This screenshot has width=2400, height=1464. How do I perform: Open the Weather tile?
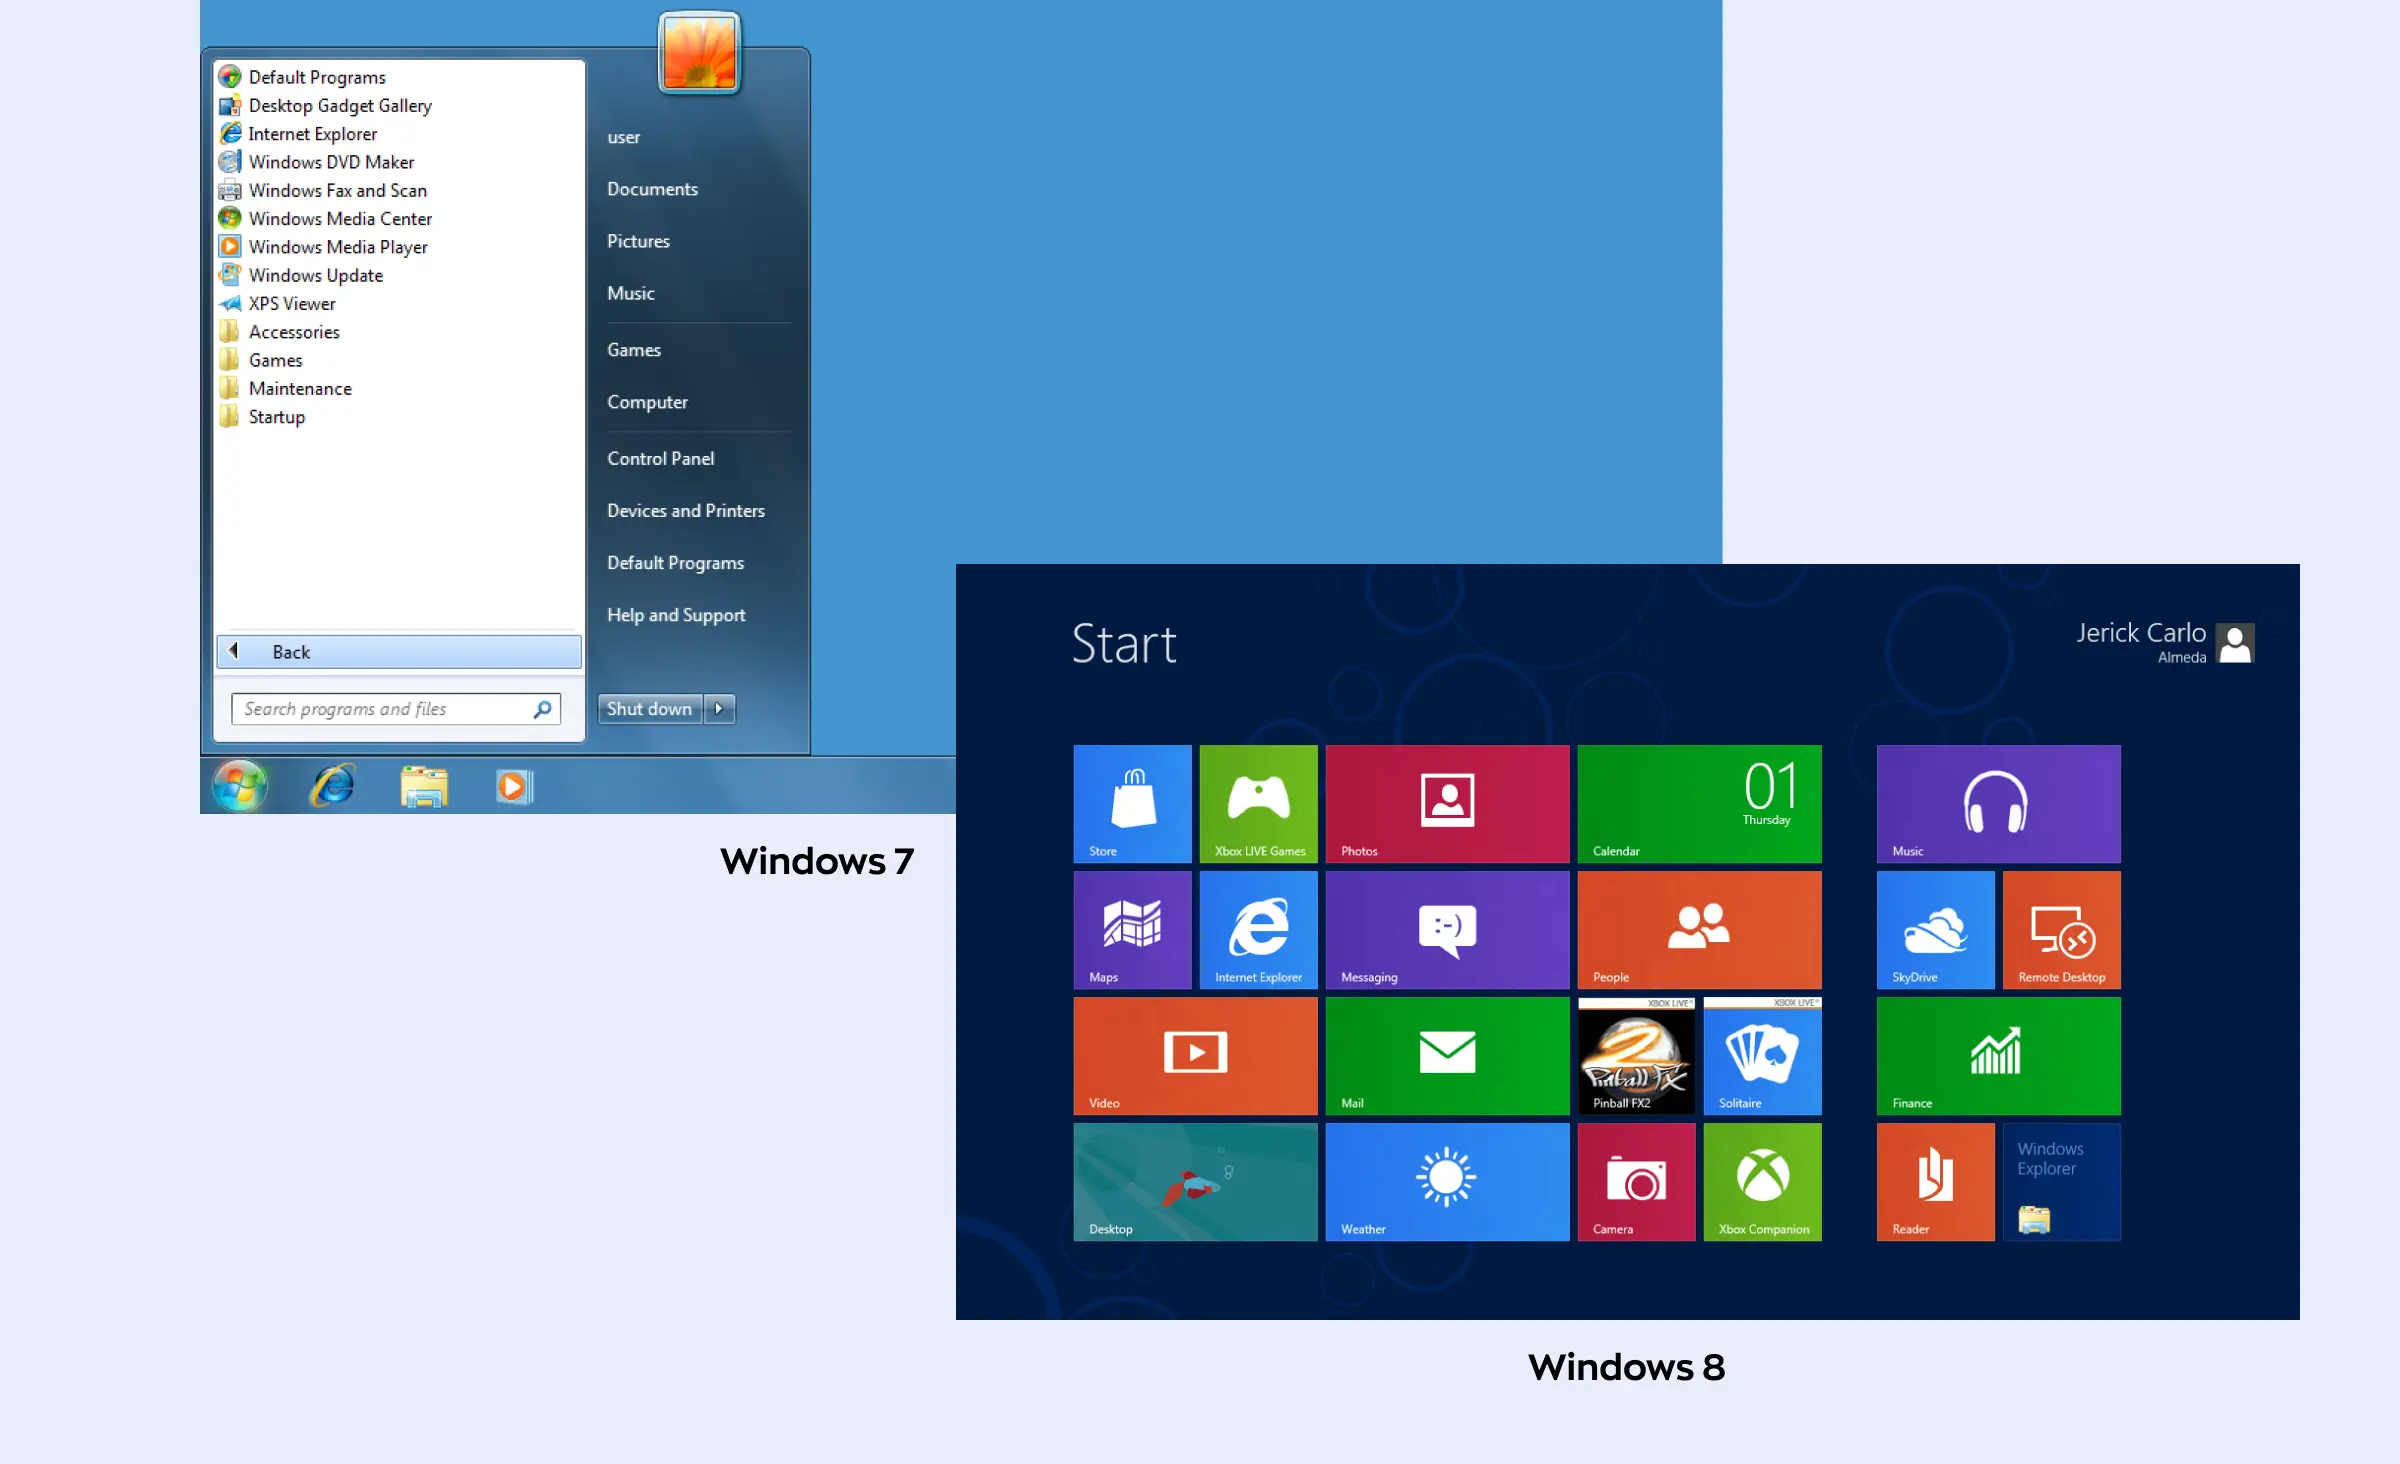1447,1181
